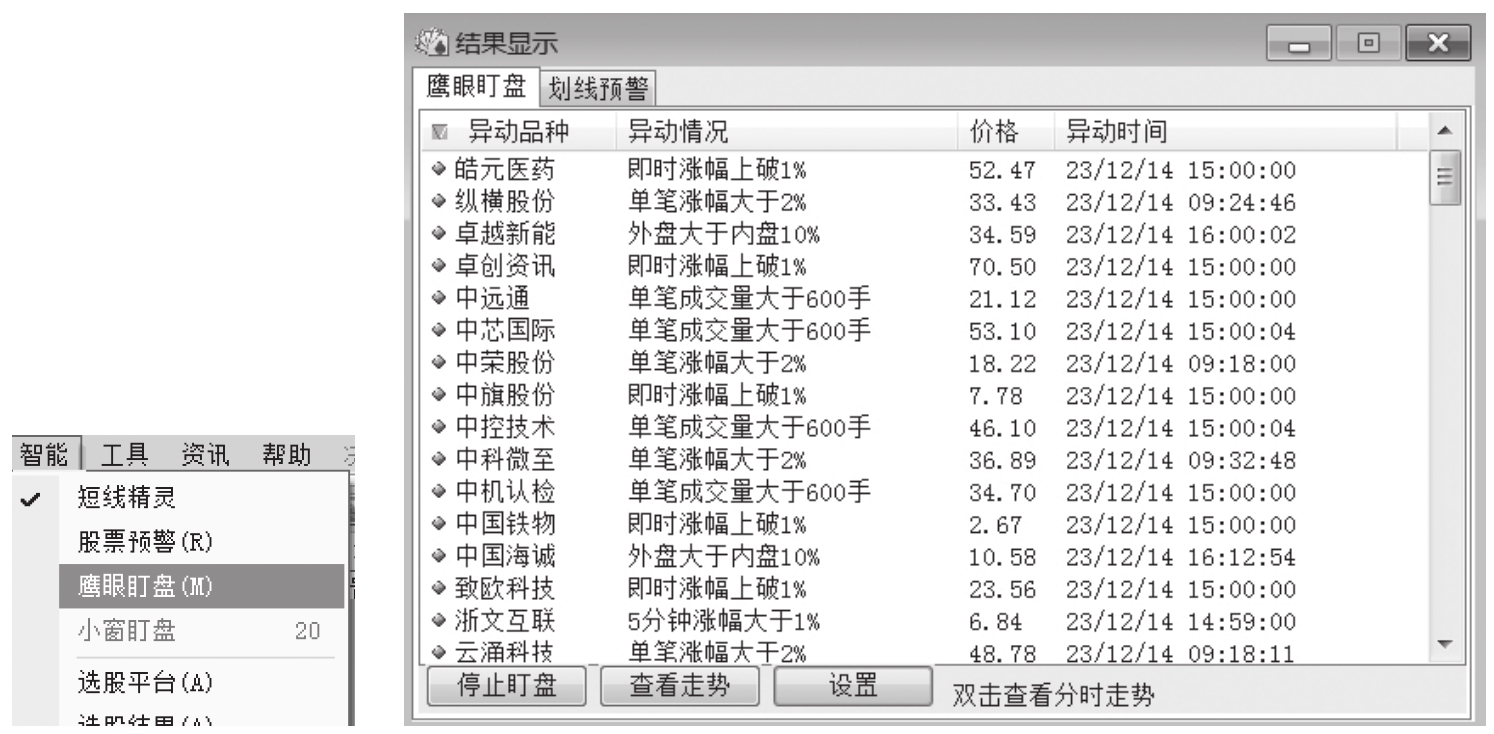Select the 中远通 stock name
Image resolution: width=1494 pixels, height=734 pixels.
point(491,298)
